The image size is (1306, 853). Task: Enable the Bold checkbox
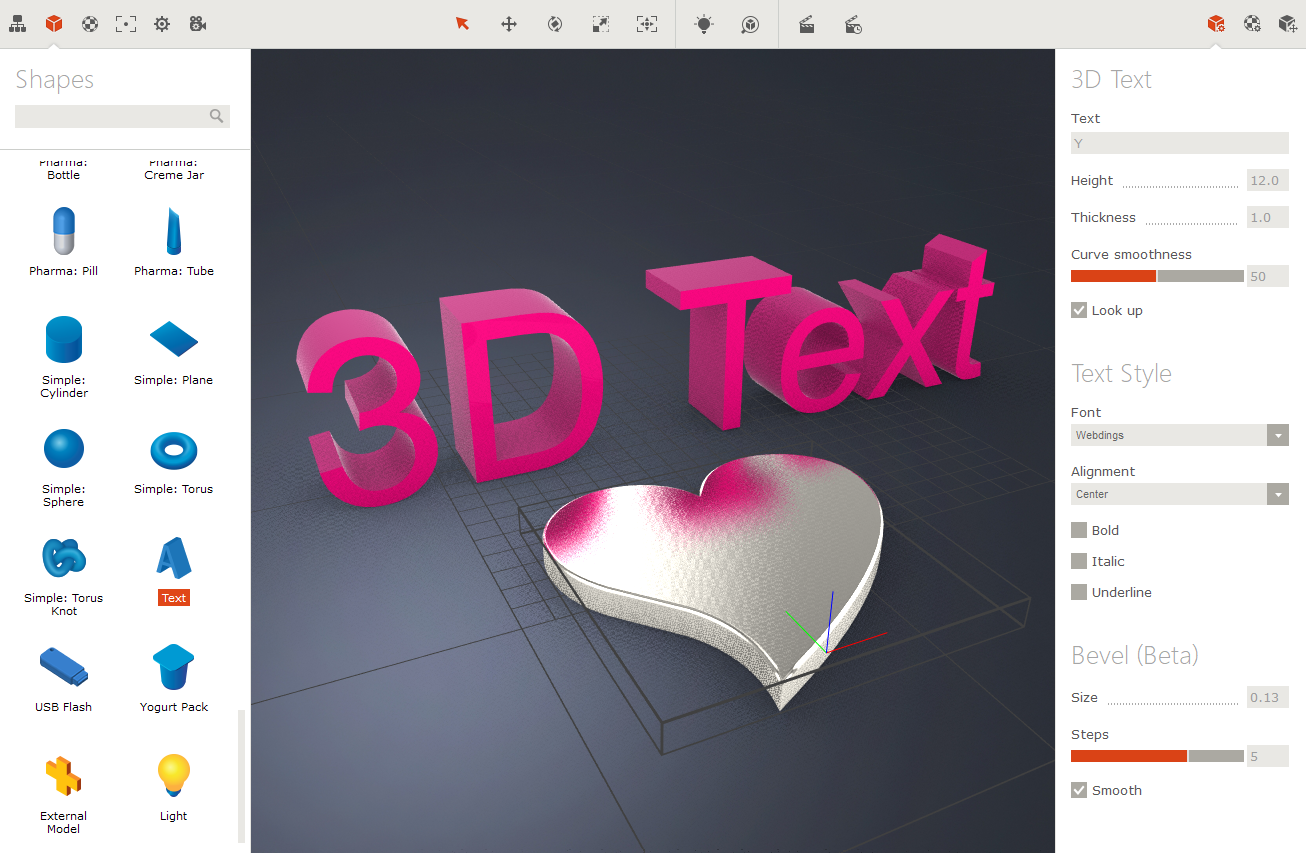coord(1079,530)
